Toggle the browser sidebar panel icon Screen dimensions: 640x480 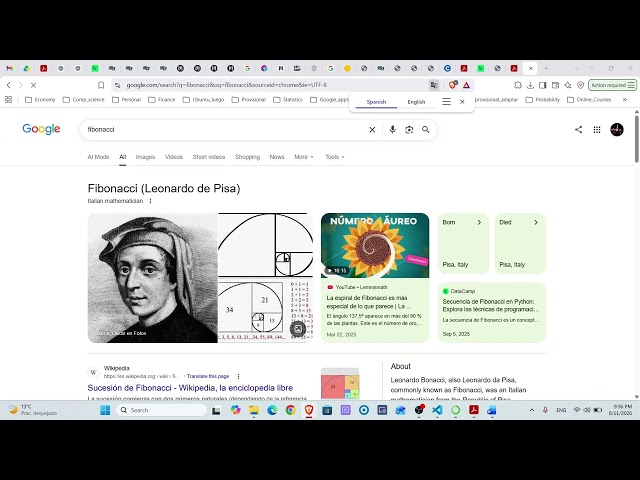pos(542,85)
